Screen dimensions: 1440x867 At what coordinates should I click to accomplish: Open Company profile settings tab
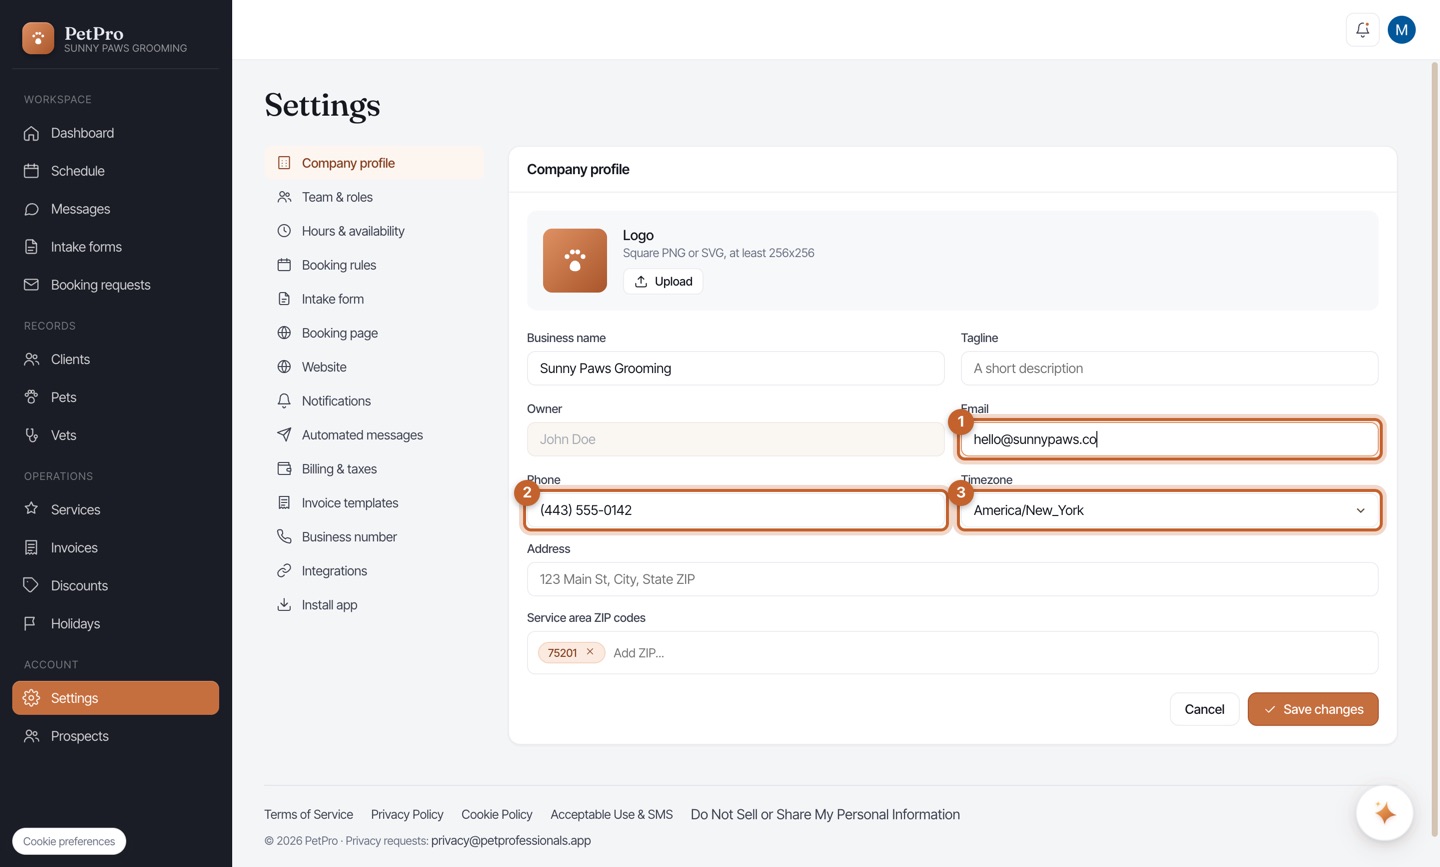coord(374,163)
